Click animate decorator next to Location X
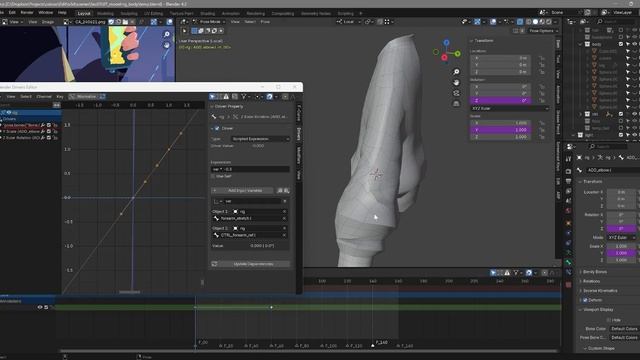The height and width of the screenshot is (360, 640). pos(542,58)
